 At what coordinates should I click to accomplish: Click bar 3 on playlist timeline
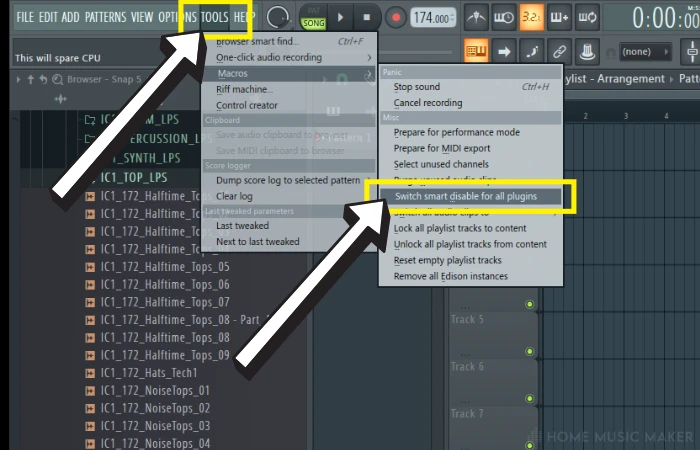point(625,116)
